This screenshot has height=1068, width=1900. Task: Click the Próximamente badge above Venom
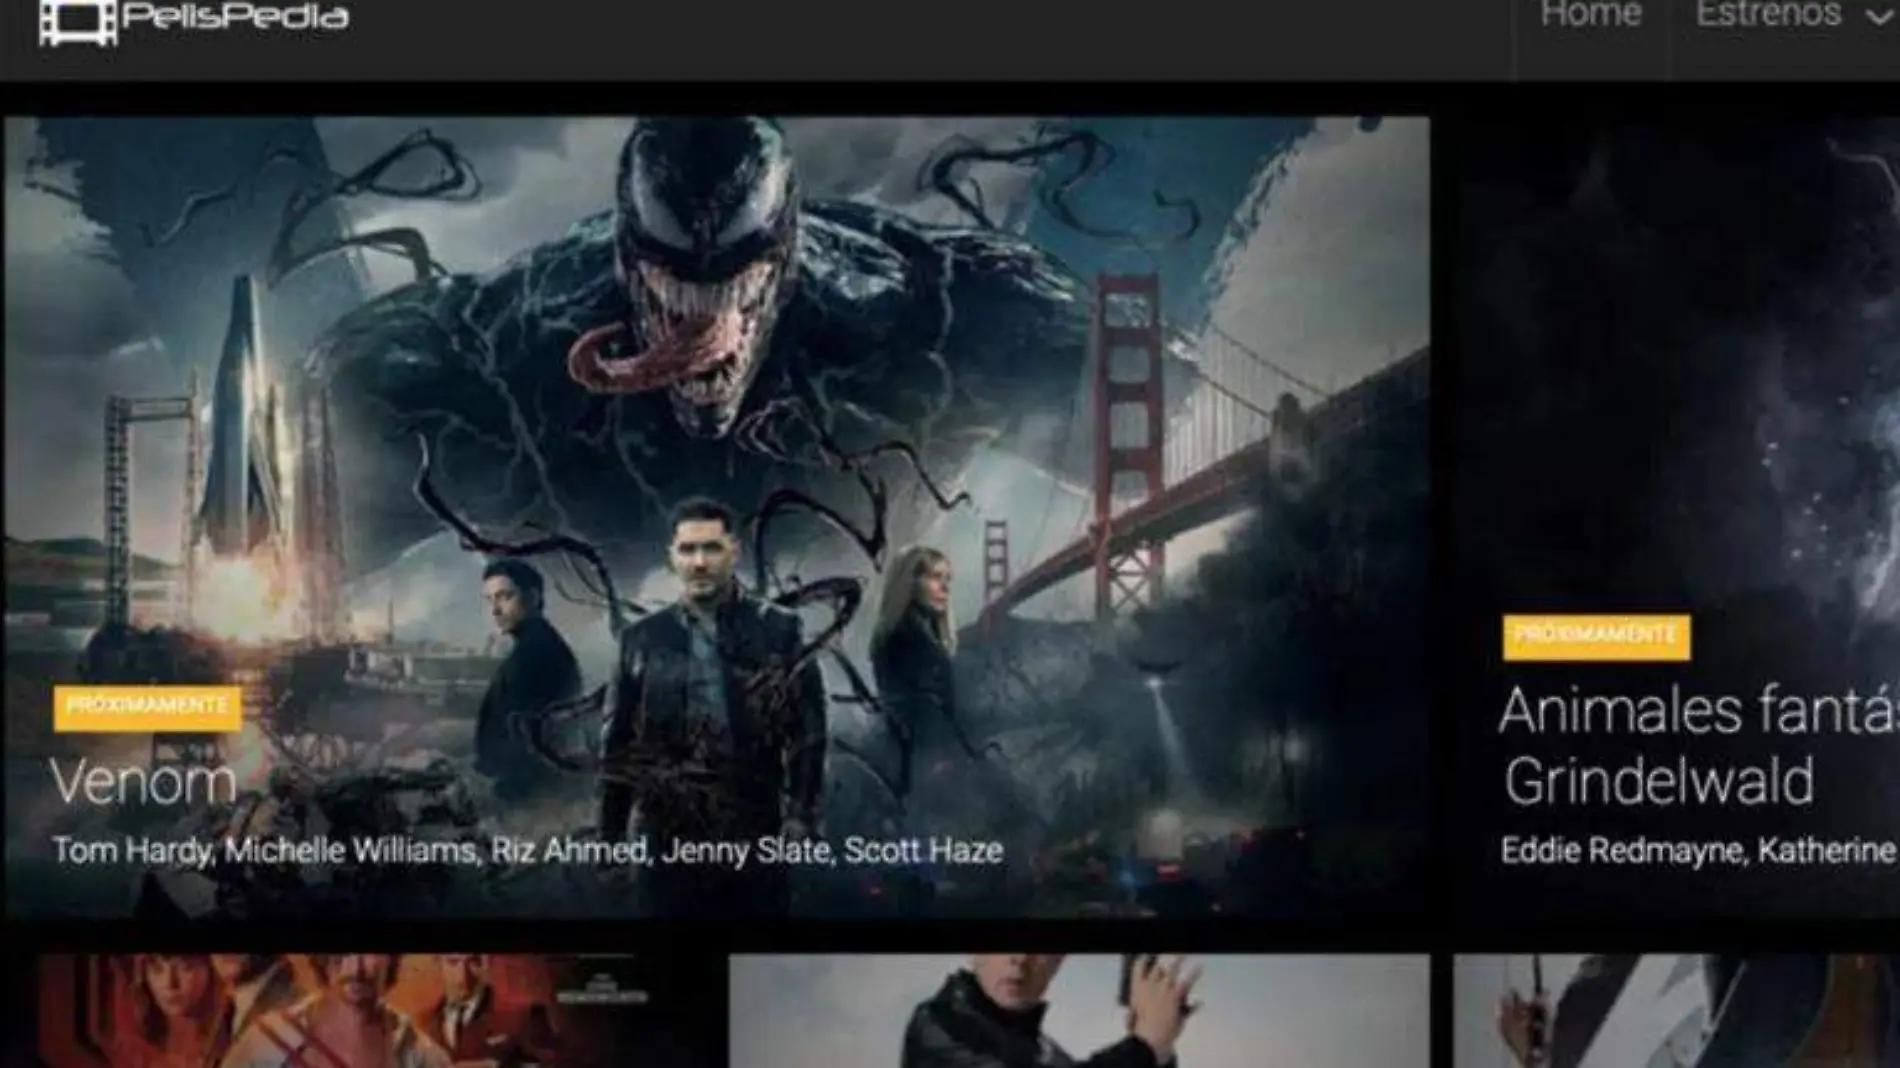(147, 707)
